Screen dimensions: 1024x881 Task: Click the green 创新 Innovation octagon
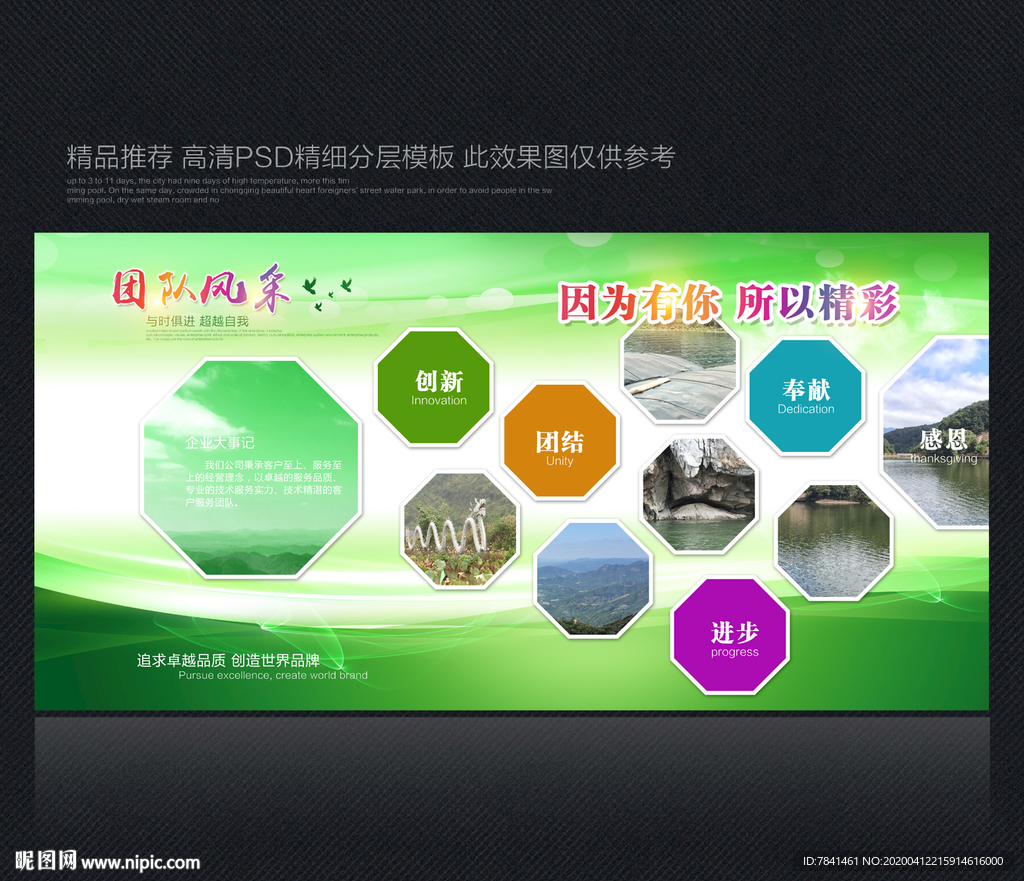click(x=434, y=388)
